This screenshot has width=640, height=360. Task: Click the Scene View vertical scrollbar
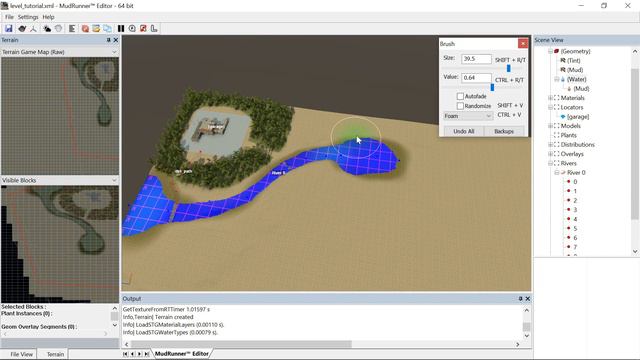click(635, 145)
